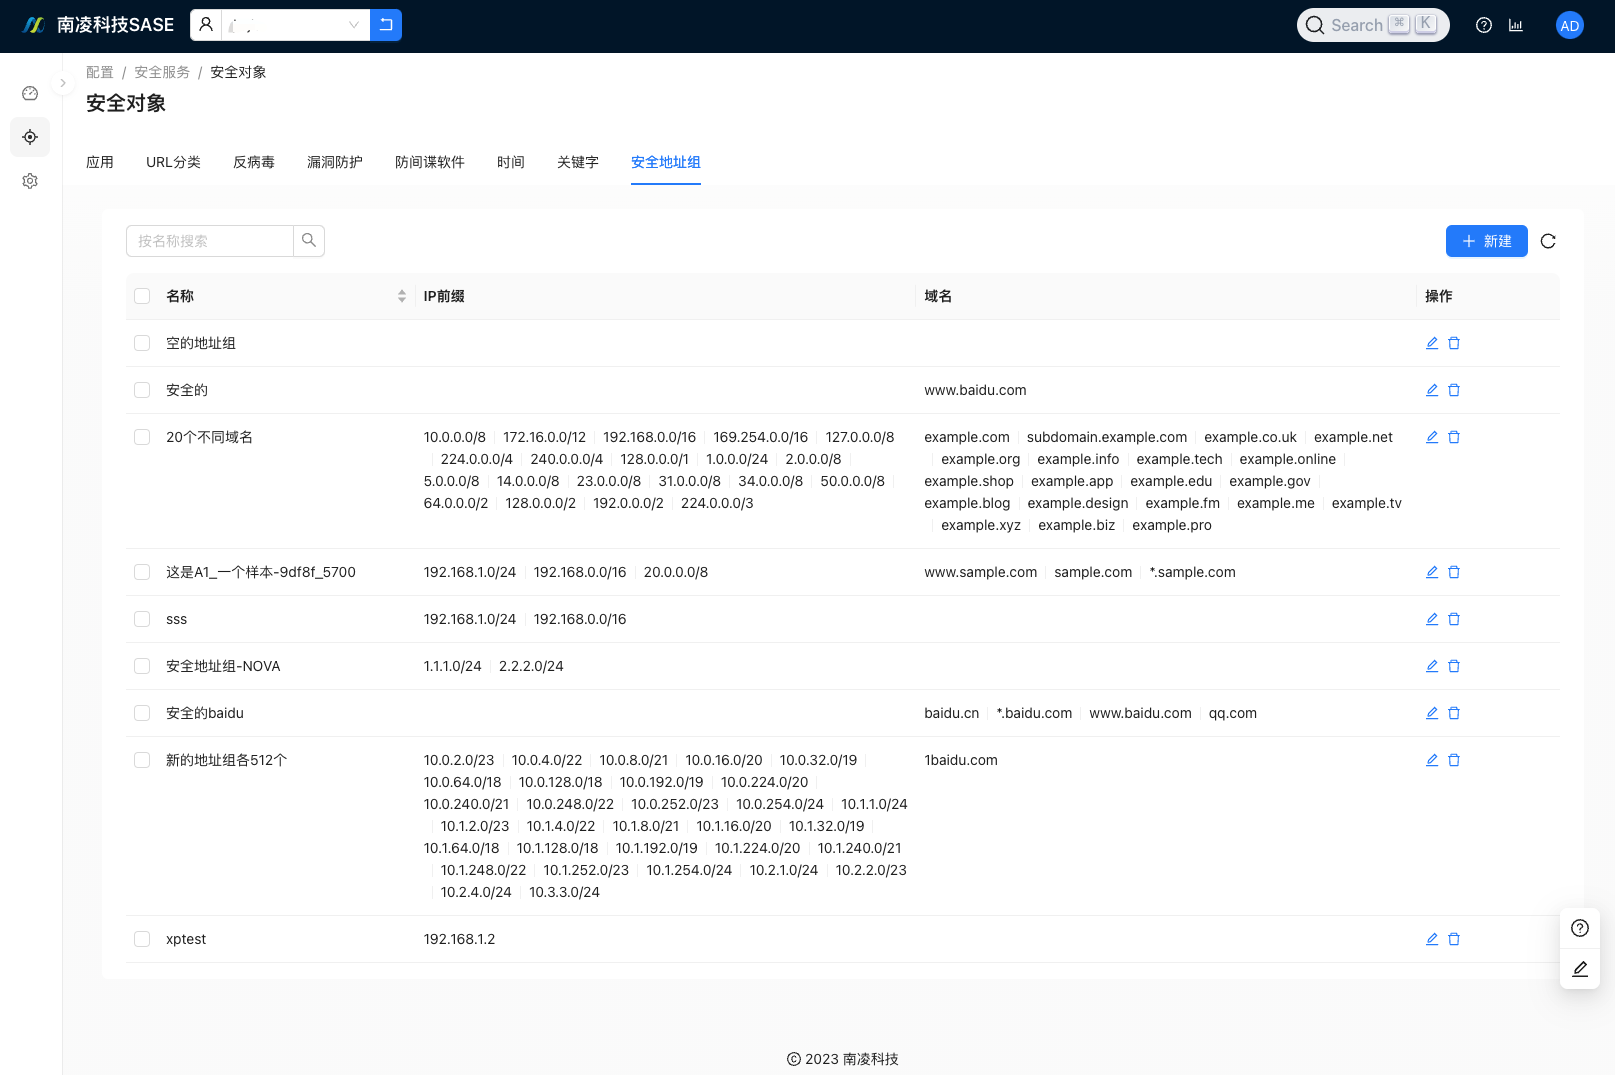The image size is (1615, 1075).
Task: Click the example.co.uk domain tag
Action: pyautogui.click(x=1250, y=437)
